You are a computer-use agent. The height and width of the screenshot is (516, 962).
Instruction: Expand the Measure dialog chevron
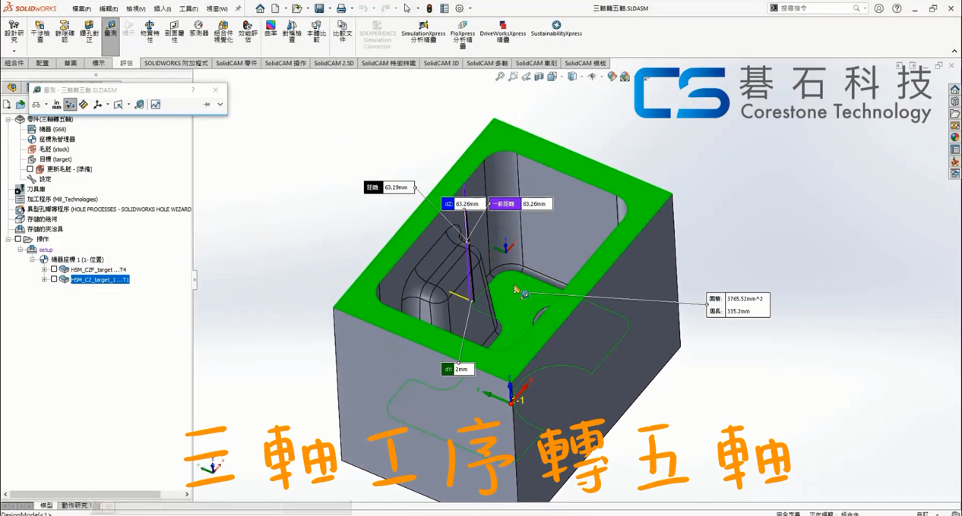[220, 104]
